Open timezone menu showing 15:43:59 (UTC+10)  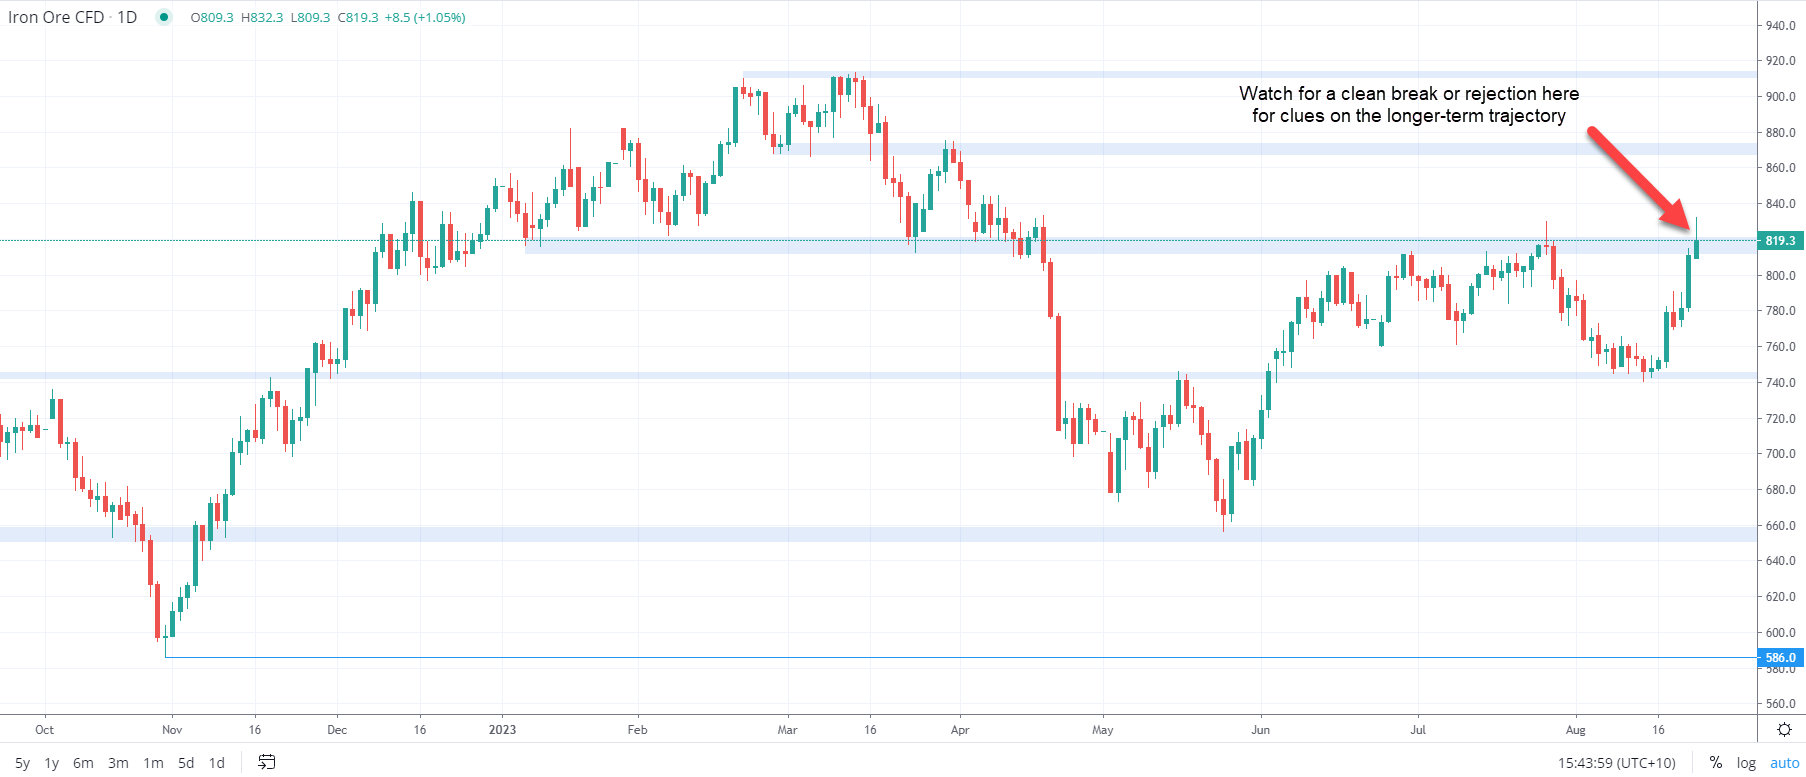pyautogui.click(x=1616, y=763)
